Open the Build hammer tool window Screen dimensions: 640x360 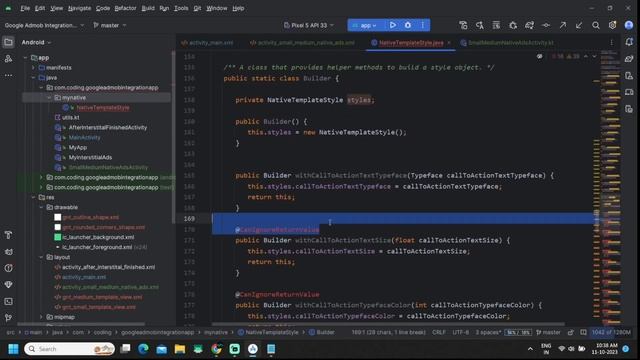[x=8, y=235]
